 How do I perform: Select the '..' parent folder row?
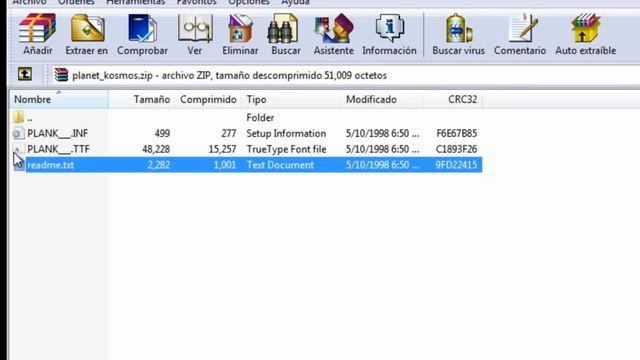(x=246, y=118)
